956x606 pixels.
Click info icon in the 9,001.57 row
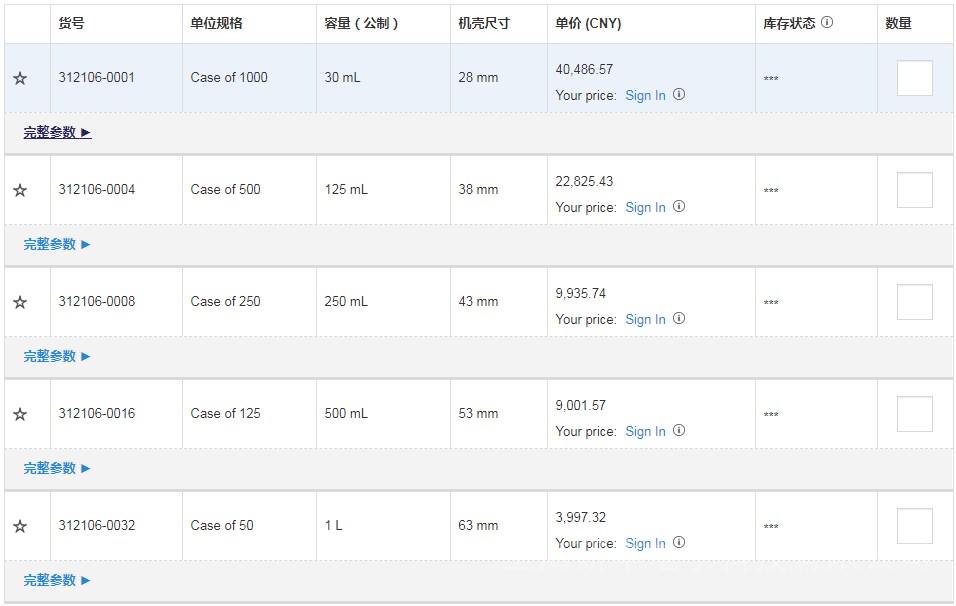click(x=679, y=431)
